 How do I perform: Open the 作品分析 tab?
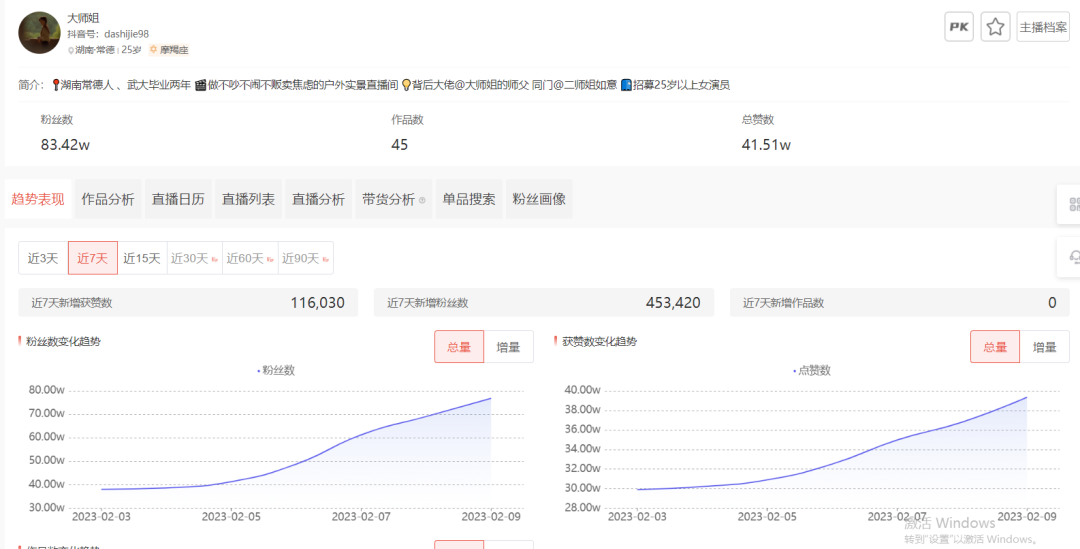click(x=108, y=199)
